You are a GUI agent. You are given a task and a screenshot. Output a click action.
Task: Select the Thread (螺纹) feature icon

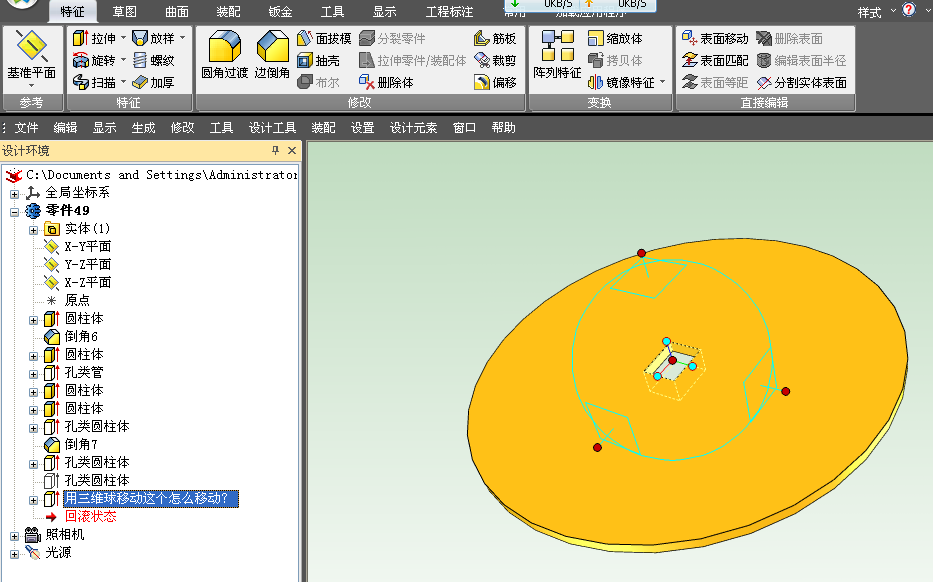(140, 61)
